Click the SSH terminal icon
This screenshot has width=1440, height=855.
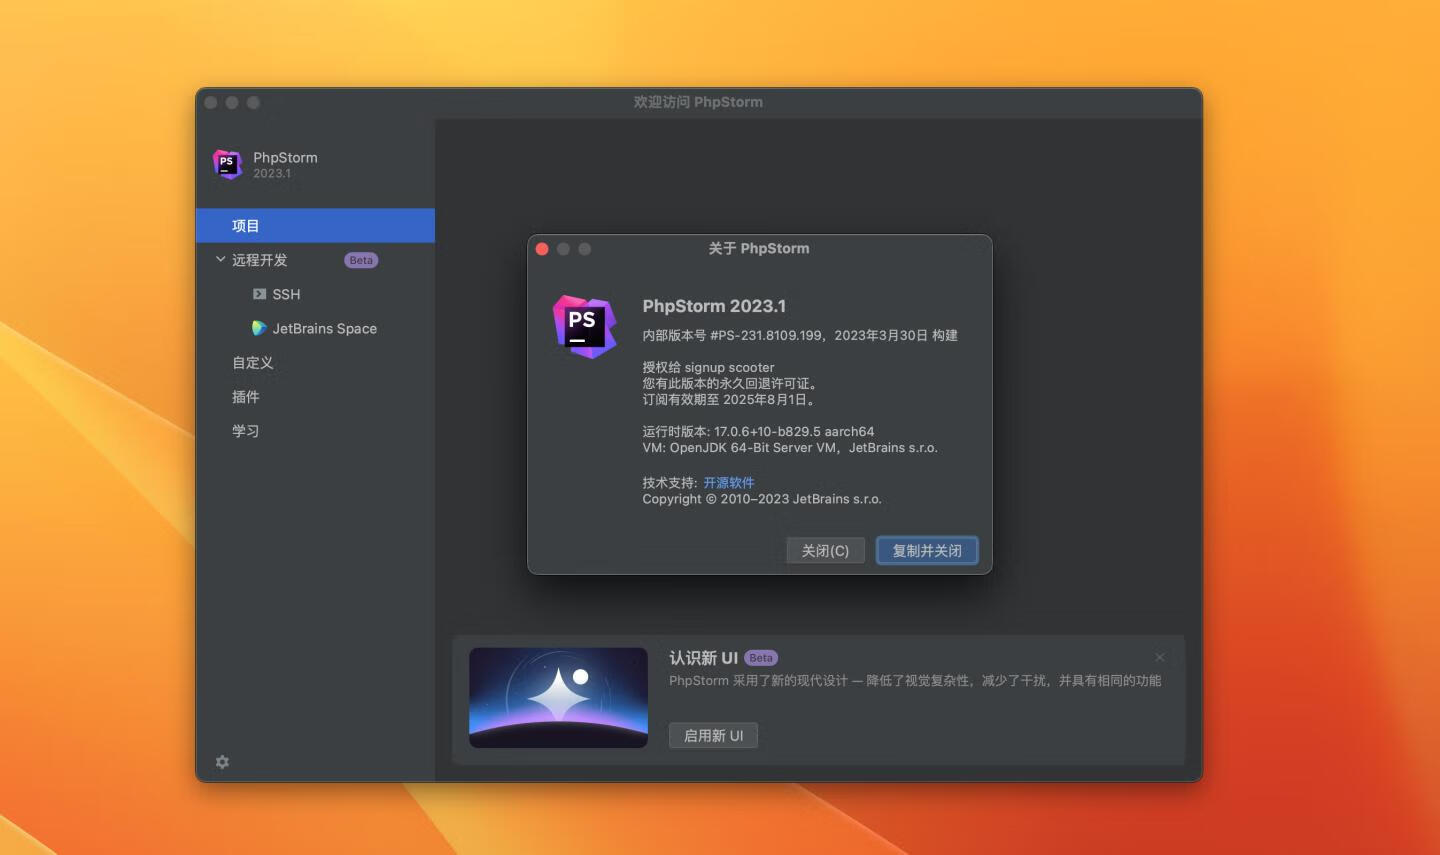tap(259, 294)
